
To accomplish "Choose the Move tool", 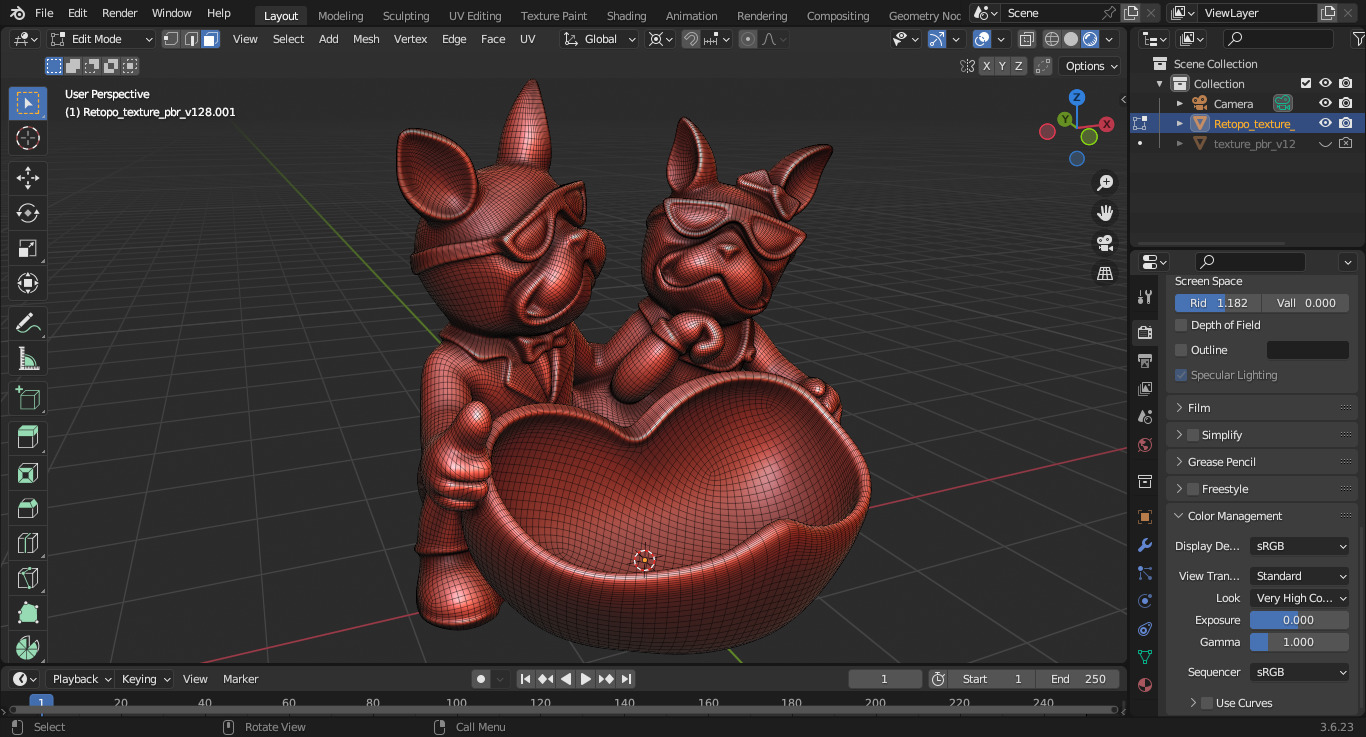I will [x=28, y=178].
